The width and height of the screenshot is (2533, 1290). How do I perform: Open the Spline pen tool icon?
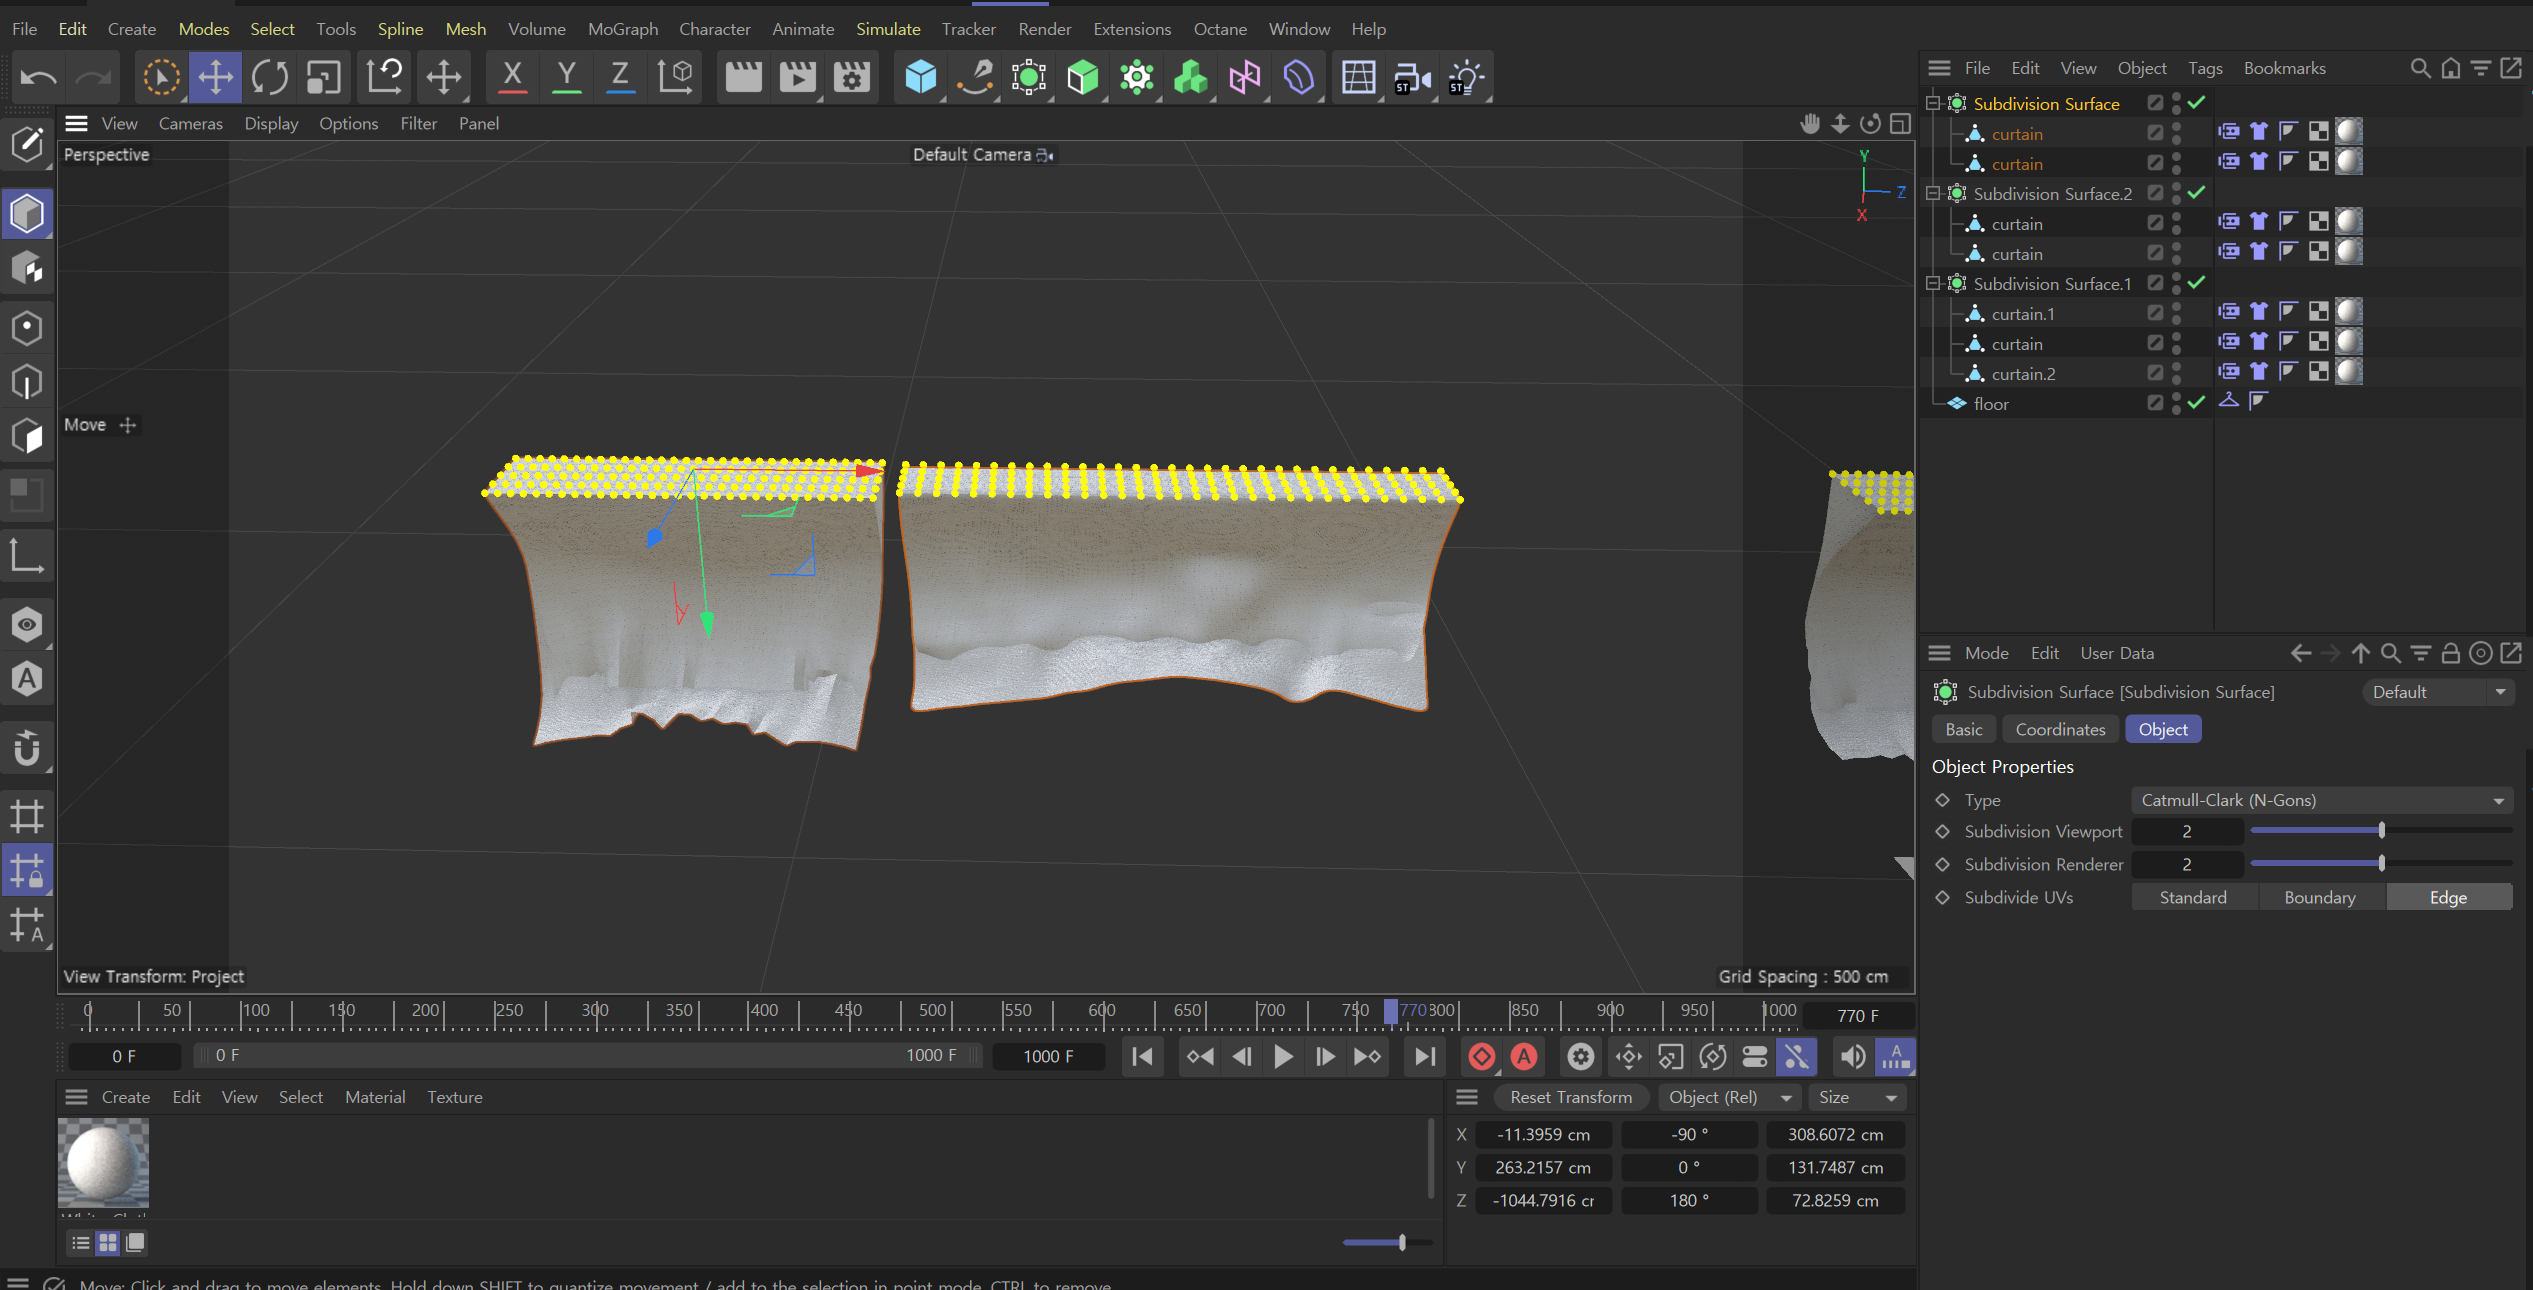974,77
